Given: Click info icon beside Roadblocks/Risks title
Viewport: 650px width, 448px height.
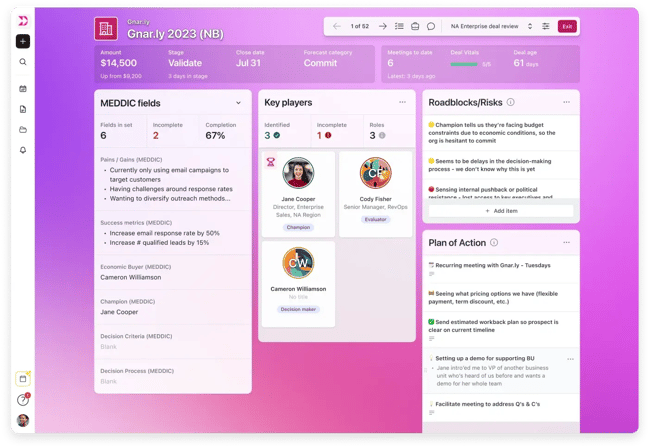Looking at the screenshot, I should pyautogui.click(x=511, y=102).
